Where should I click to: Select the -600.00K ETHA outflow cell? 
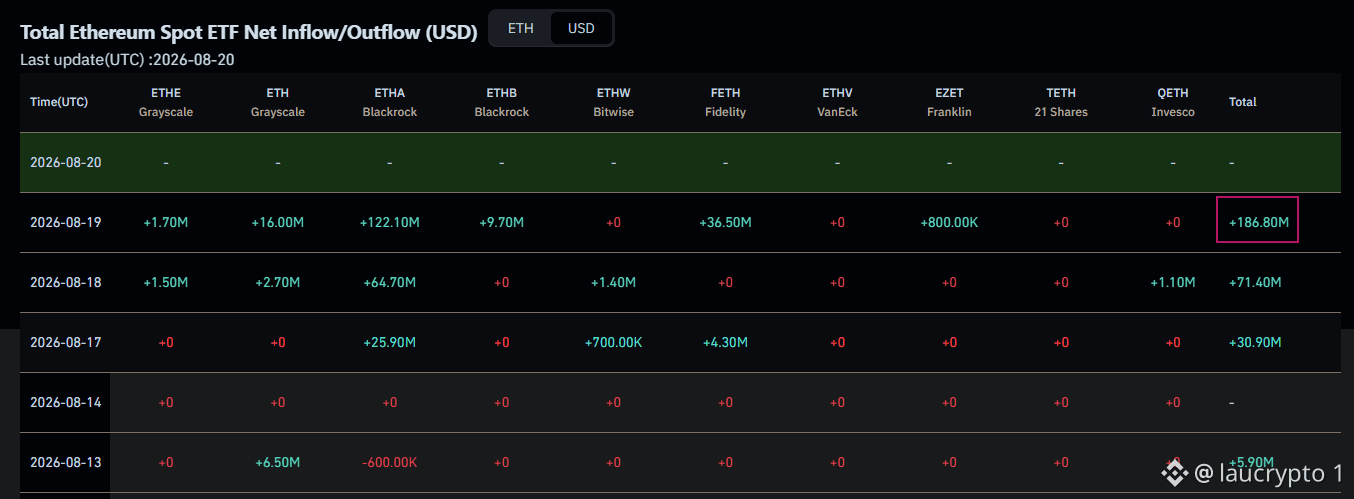(x=390, y=462)
